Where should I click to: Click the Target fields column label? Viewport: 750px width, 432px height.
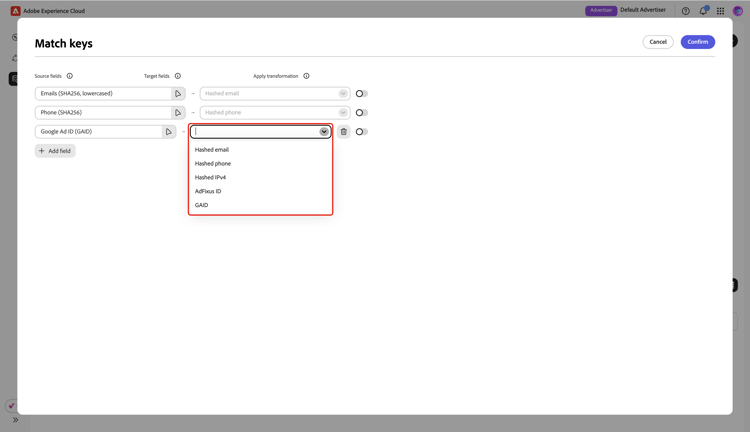point(156,76)
